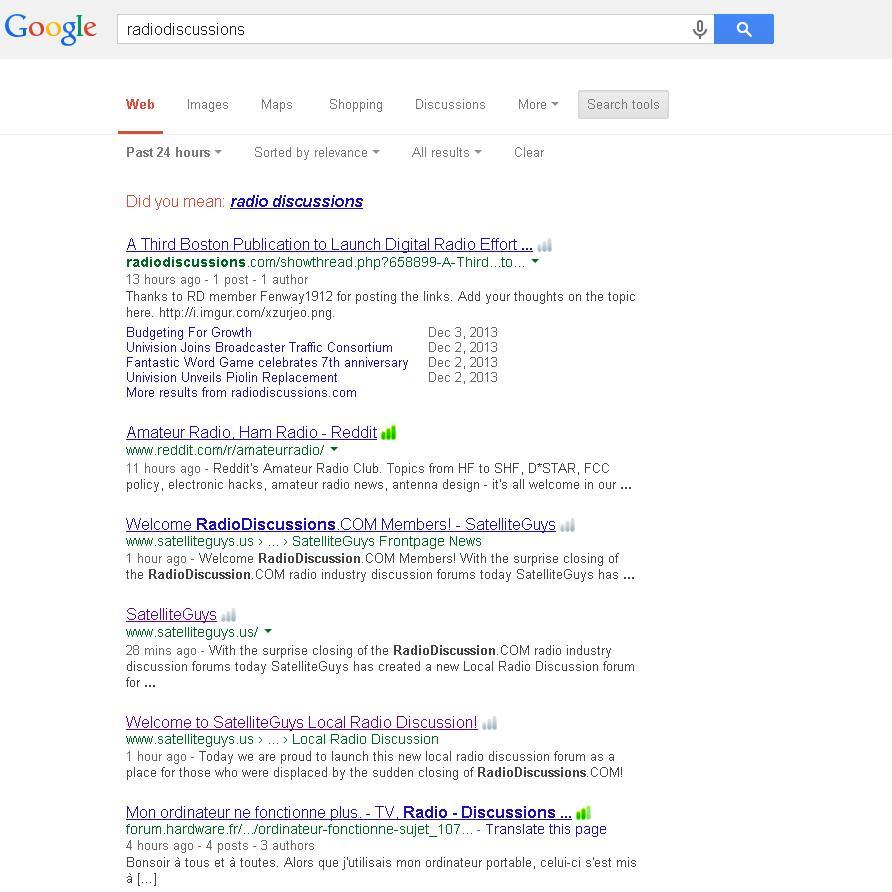892x892 pixels.
Task: Open the All results dropdown
Action: 447,152
